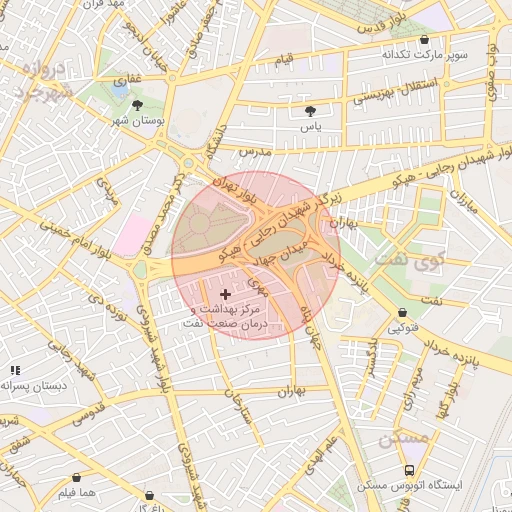
Task: Select the مدرس street label
Action: click(255, 152)
